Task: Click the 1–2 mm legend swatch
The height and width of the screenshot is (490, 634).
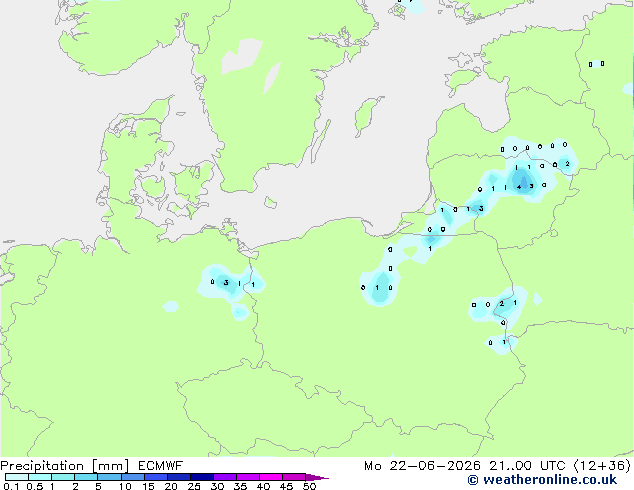Action: click(63, 477)
